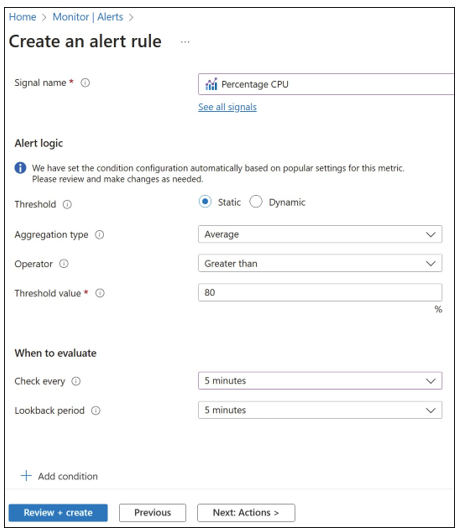
Task: Click the See all signals link
Action: point(227,107)
